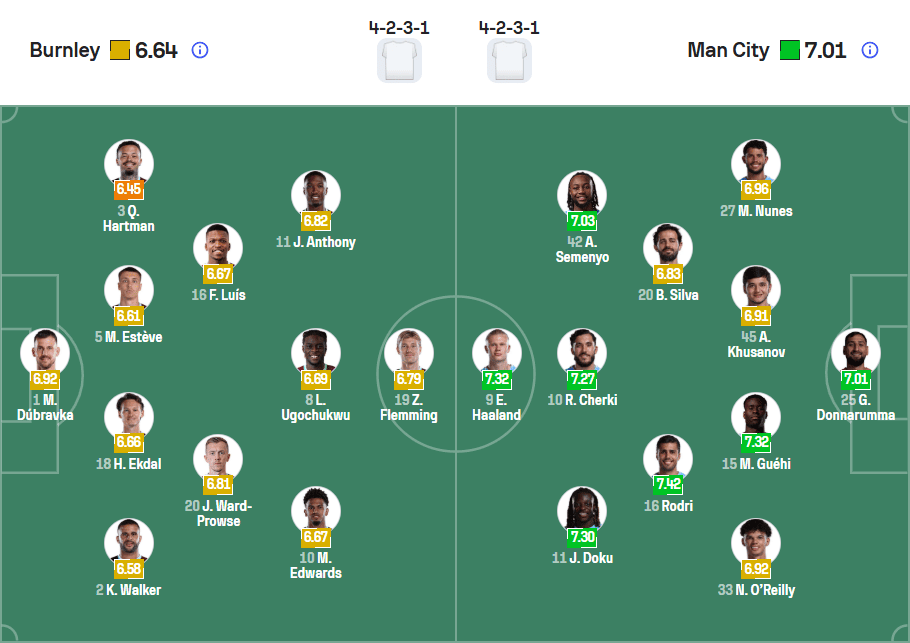This screenshot has height=643, width=910.
Task: Click the info icon next to Man City rating
Action: 869,50
